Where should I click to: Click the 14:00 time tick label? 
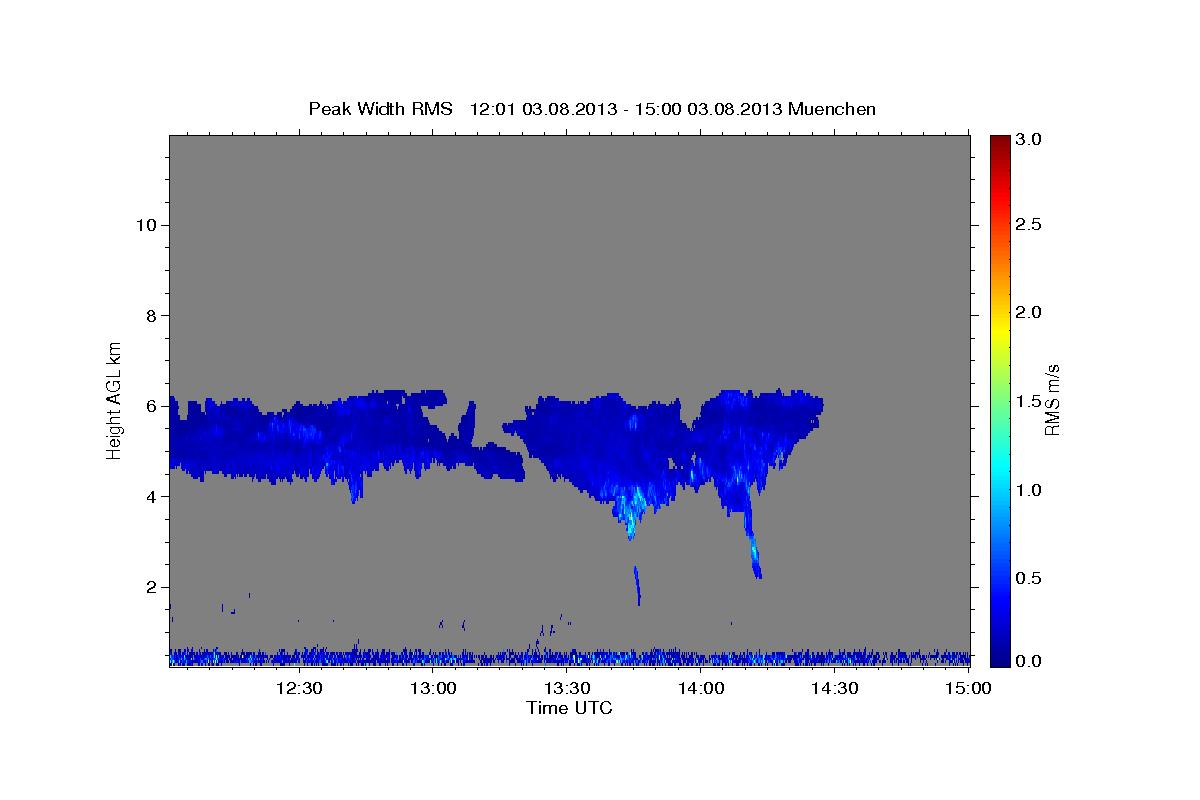tap(702, 688)
